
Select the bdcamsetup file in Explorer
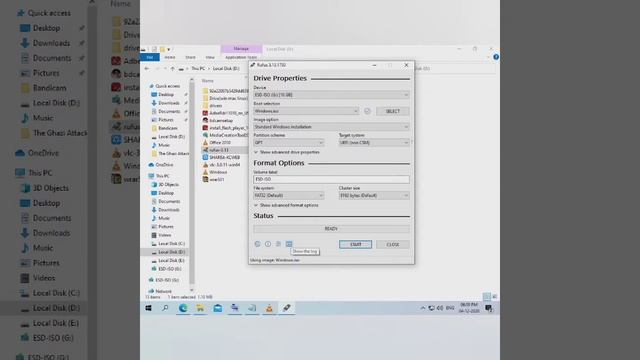pos(221,120)
